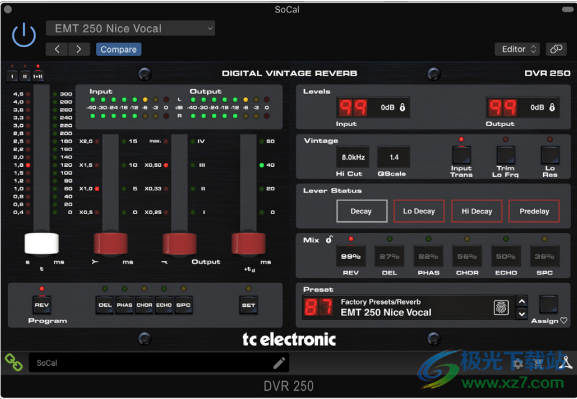Select channel II button at top left
Screen dimensions: 577x399
(x=25, y=76)
